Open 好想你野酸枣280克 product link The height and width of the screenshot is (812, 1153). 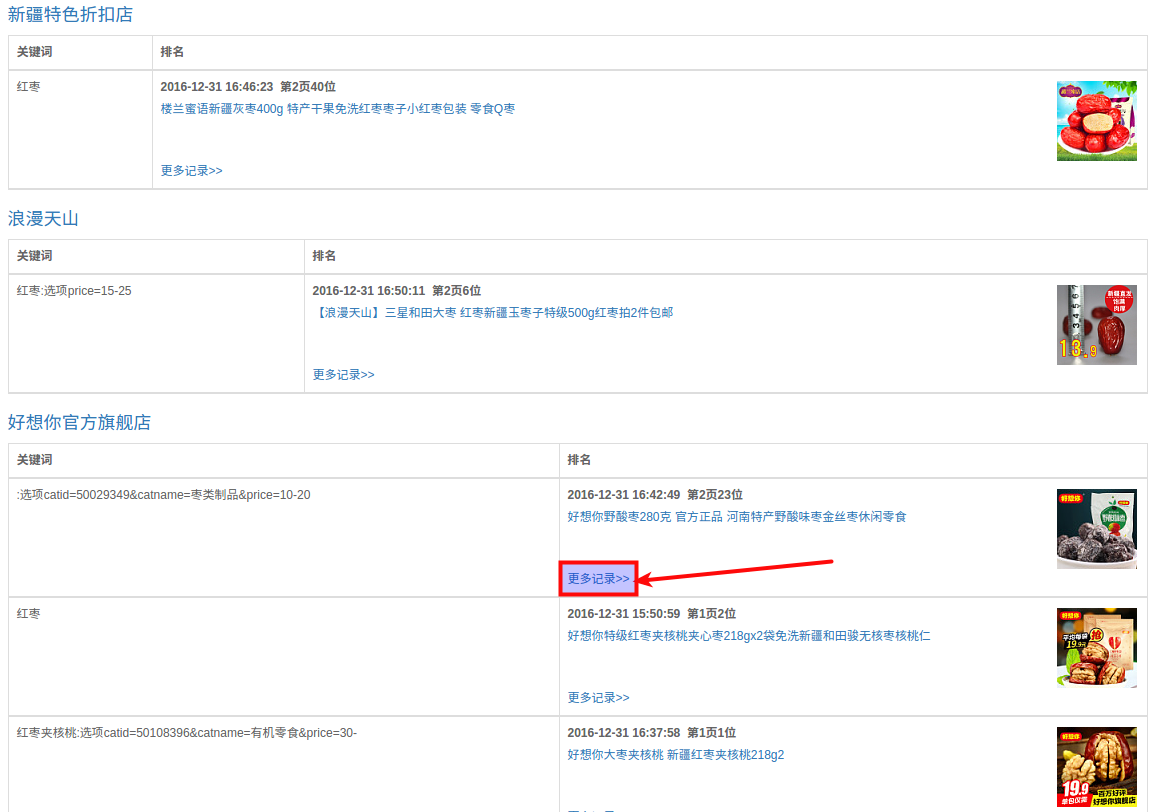tap(737, 517)
